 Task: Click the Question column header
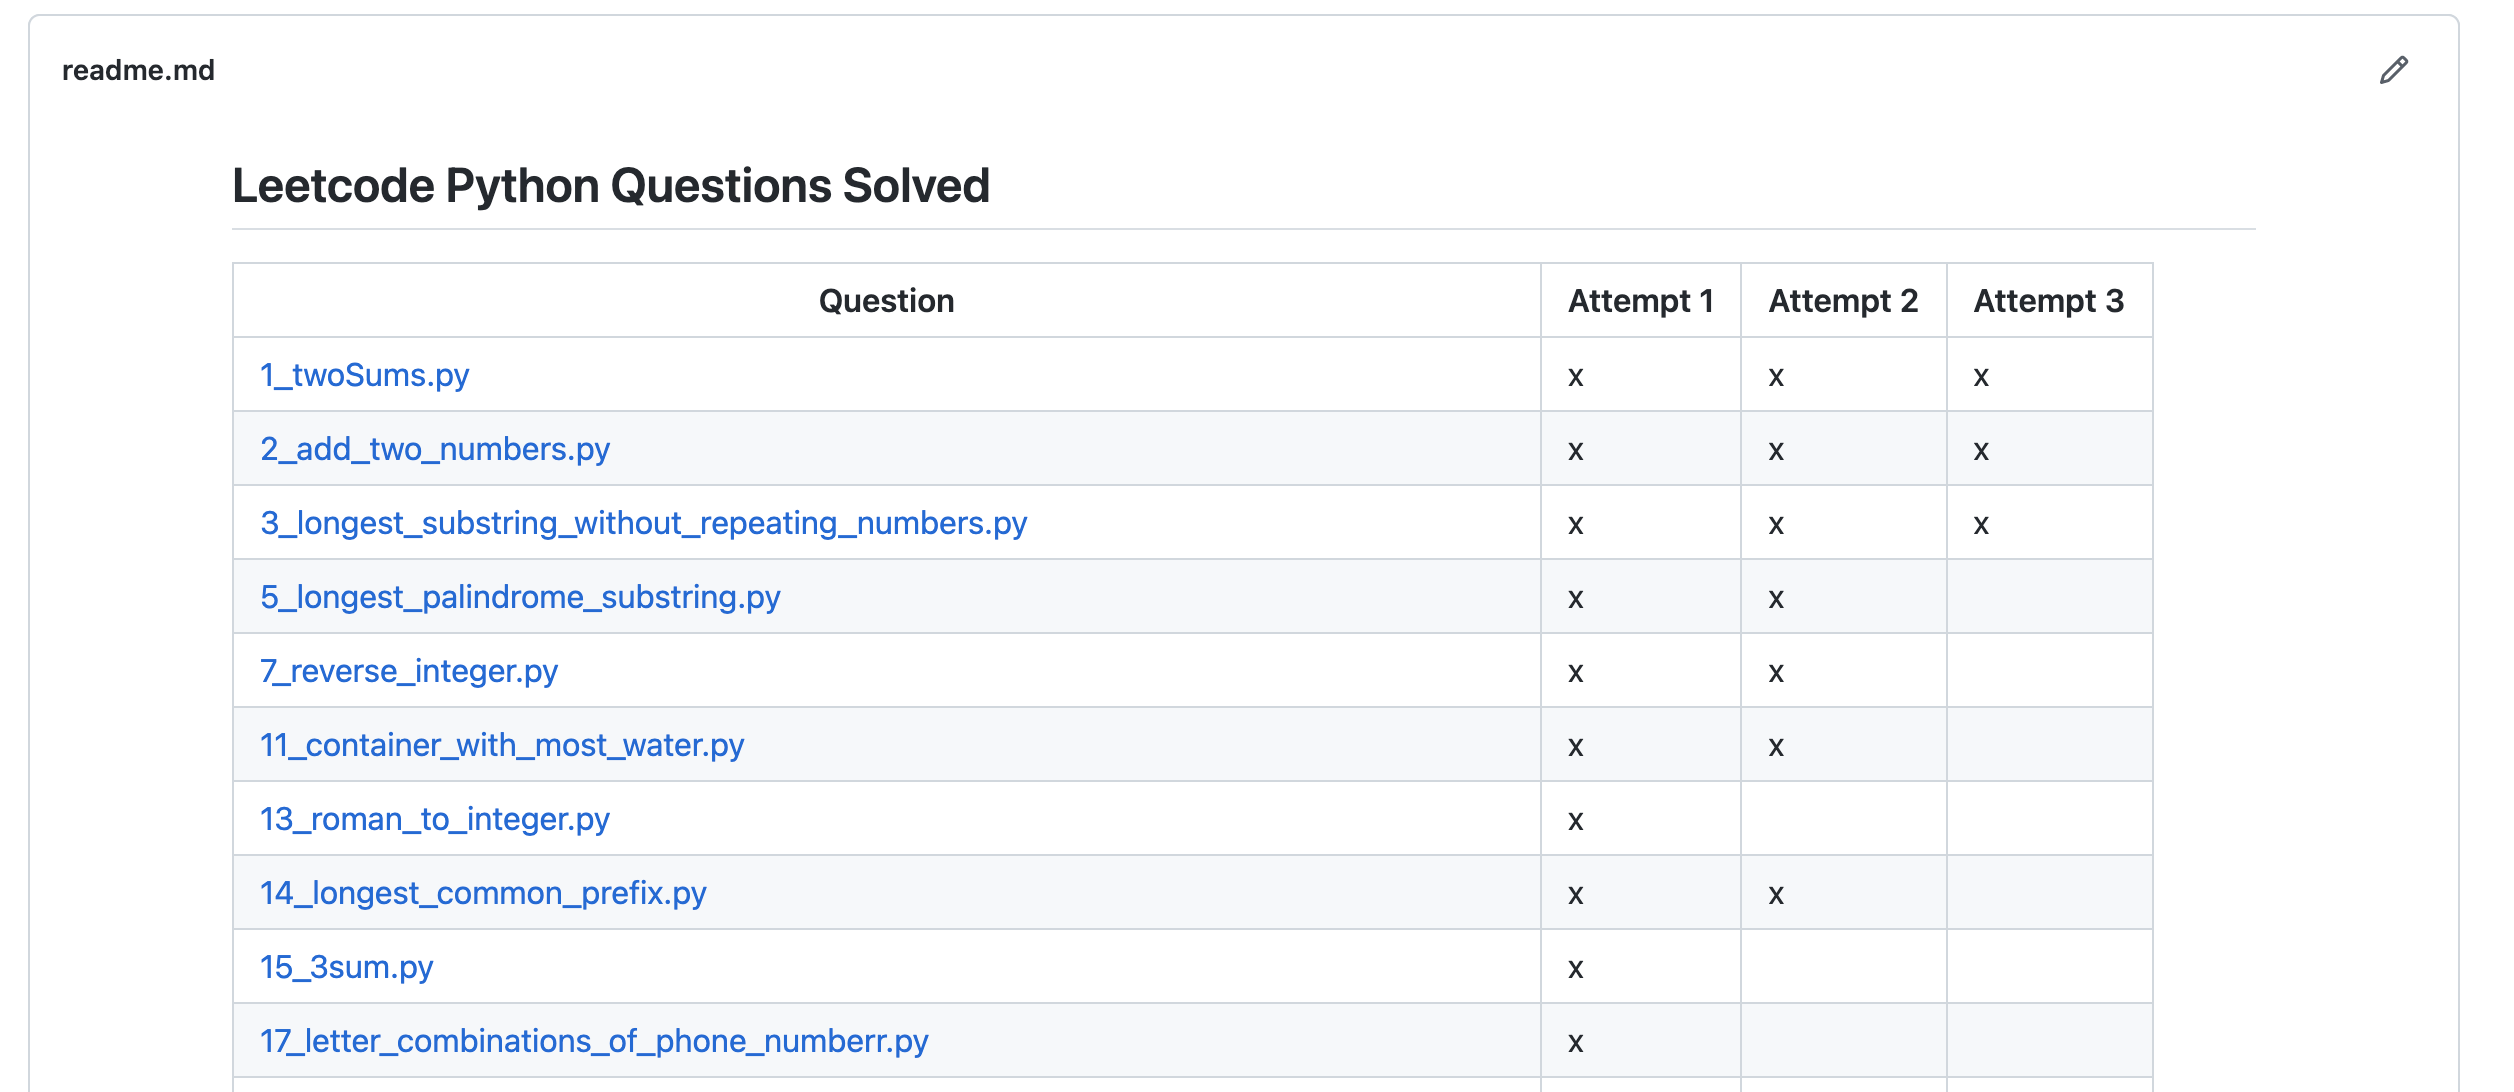coord(886,301)
